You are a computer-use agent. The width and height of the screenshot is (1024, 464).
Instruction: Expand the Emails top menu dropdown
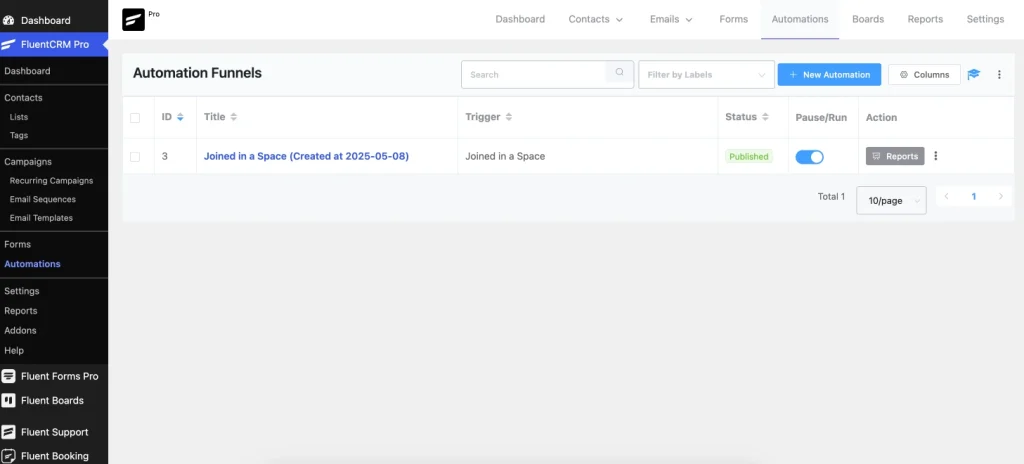671,20
